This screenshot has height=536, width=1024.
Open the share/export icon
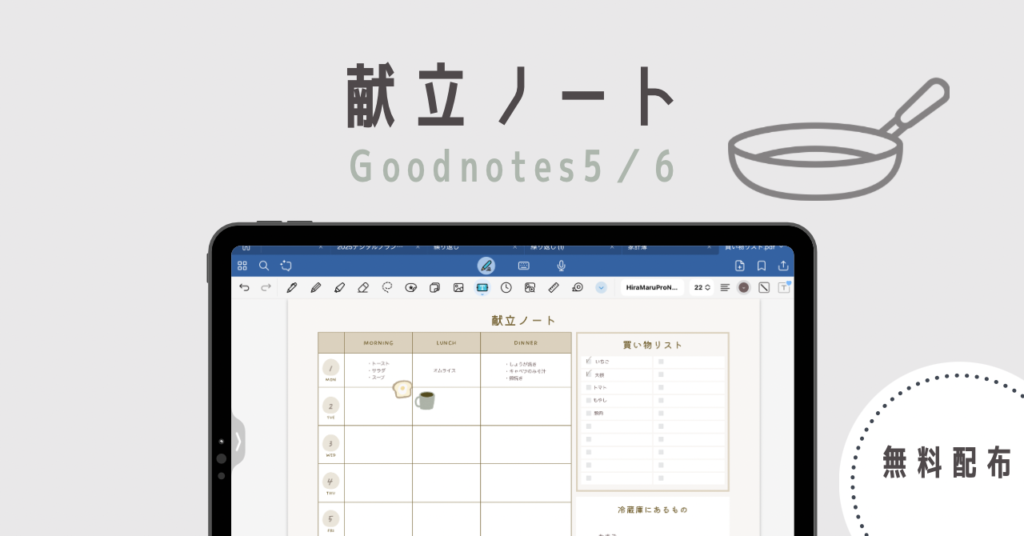[x=783, y=266]
